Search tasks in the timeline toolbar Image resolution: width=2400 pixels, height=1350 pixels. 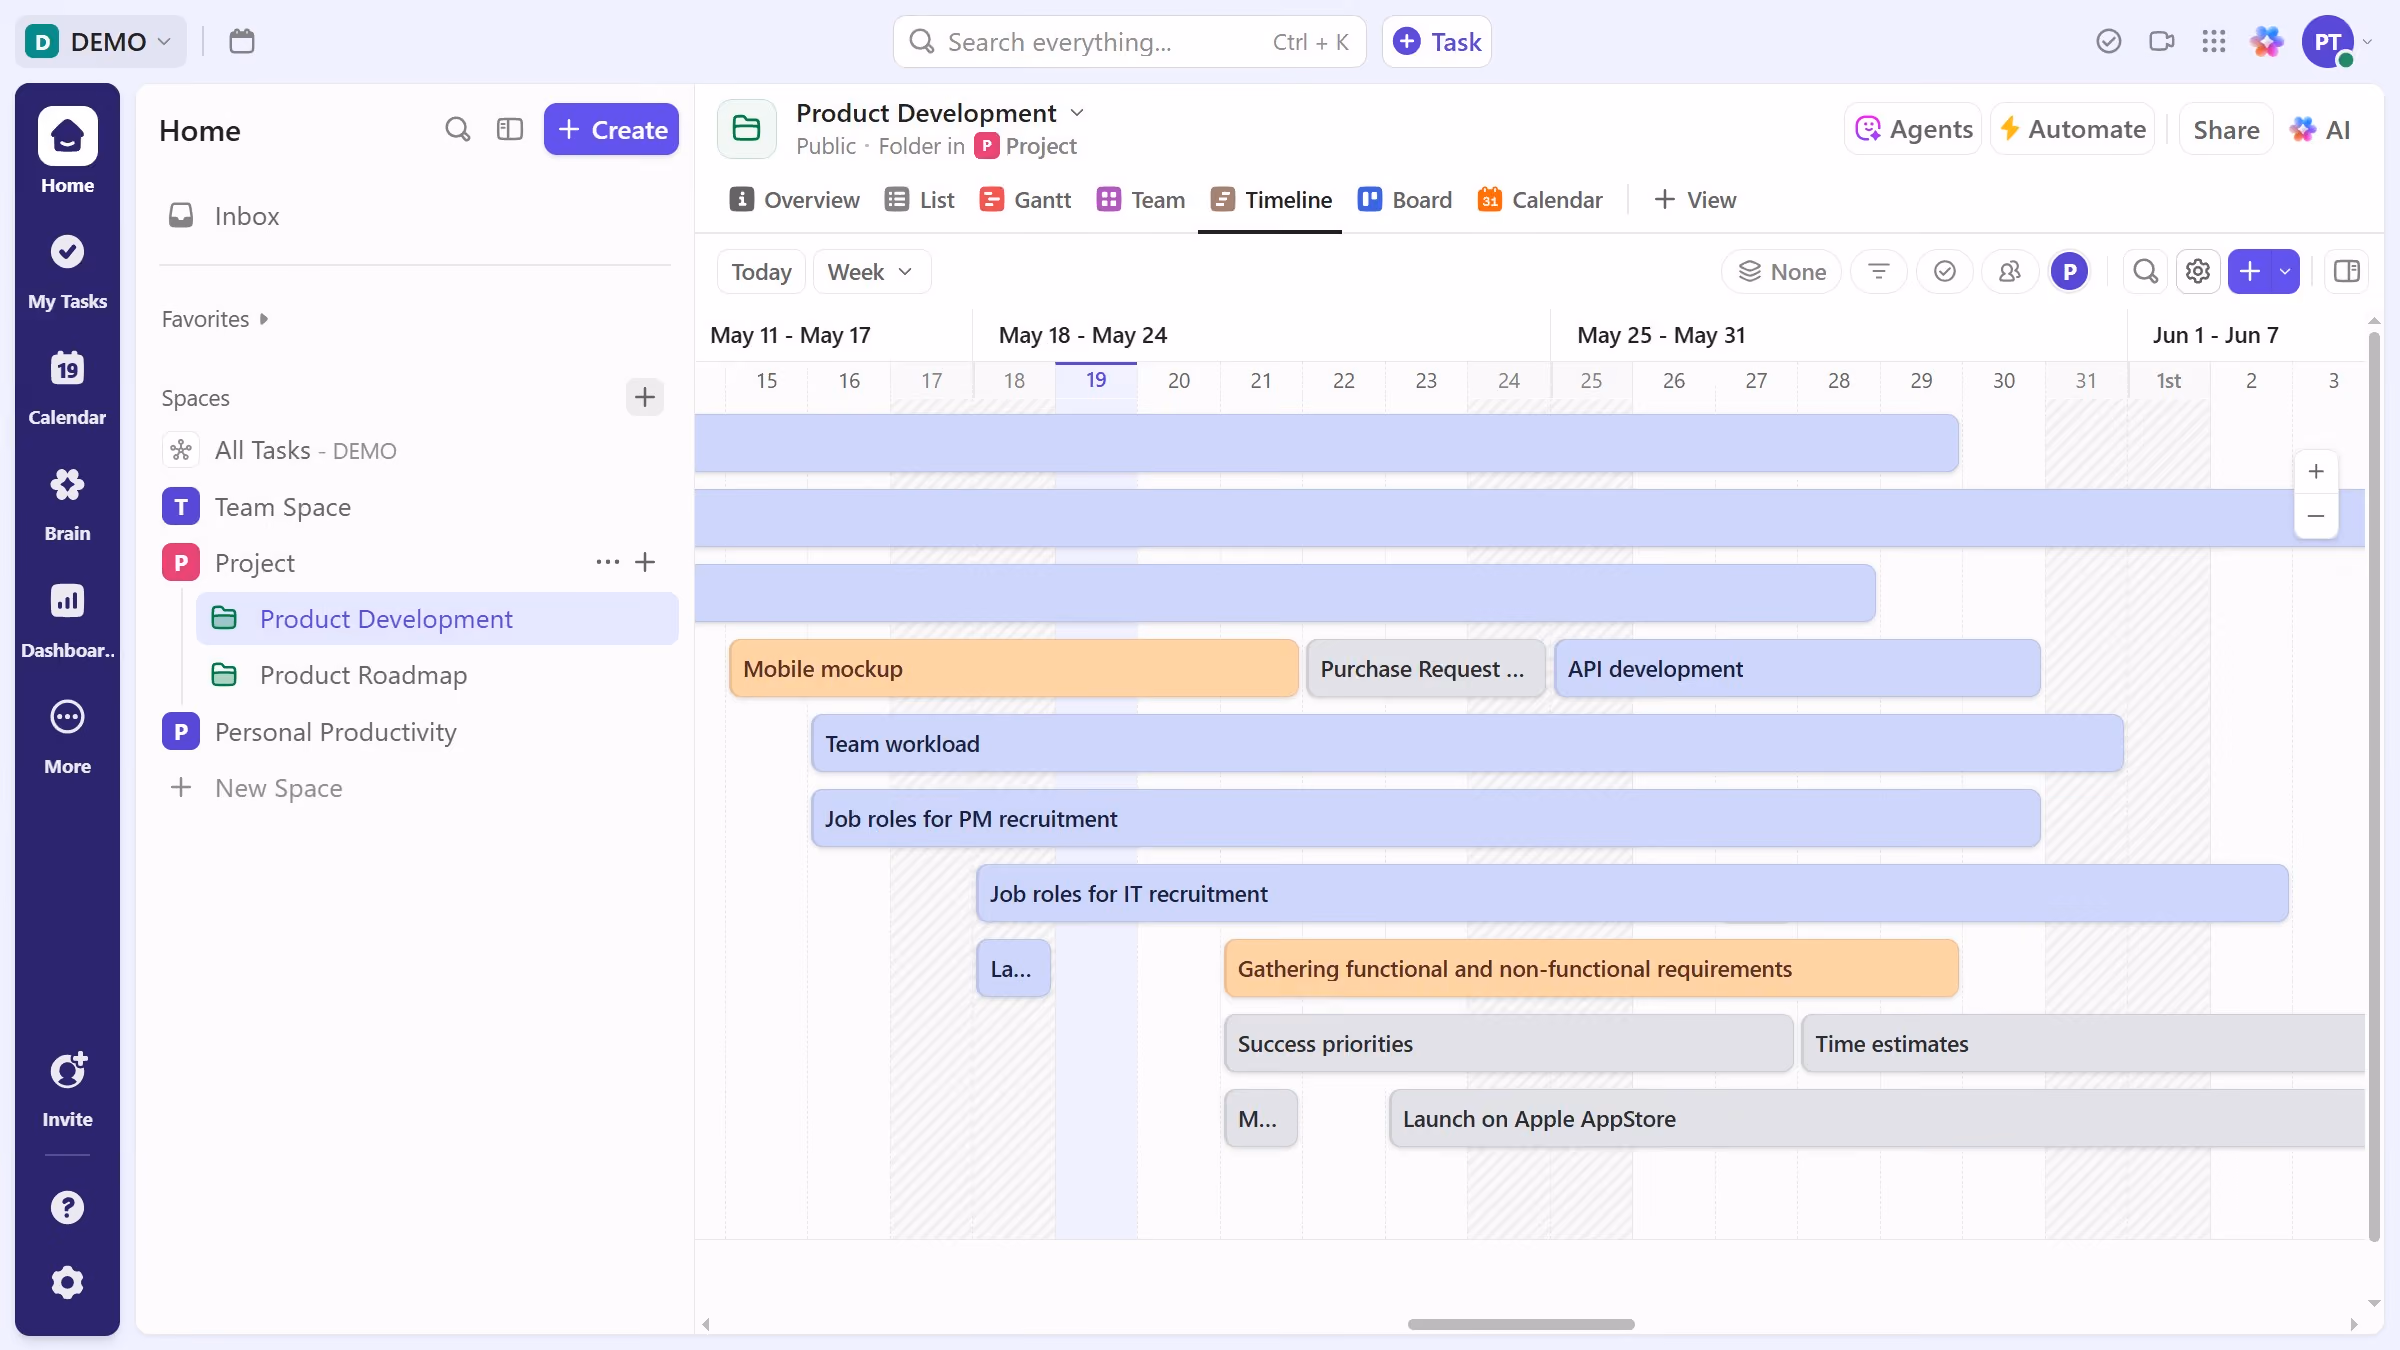[2145, 271]
